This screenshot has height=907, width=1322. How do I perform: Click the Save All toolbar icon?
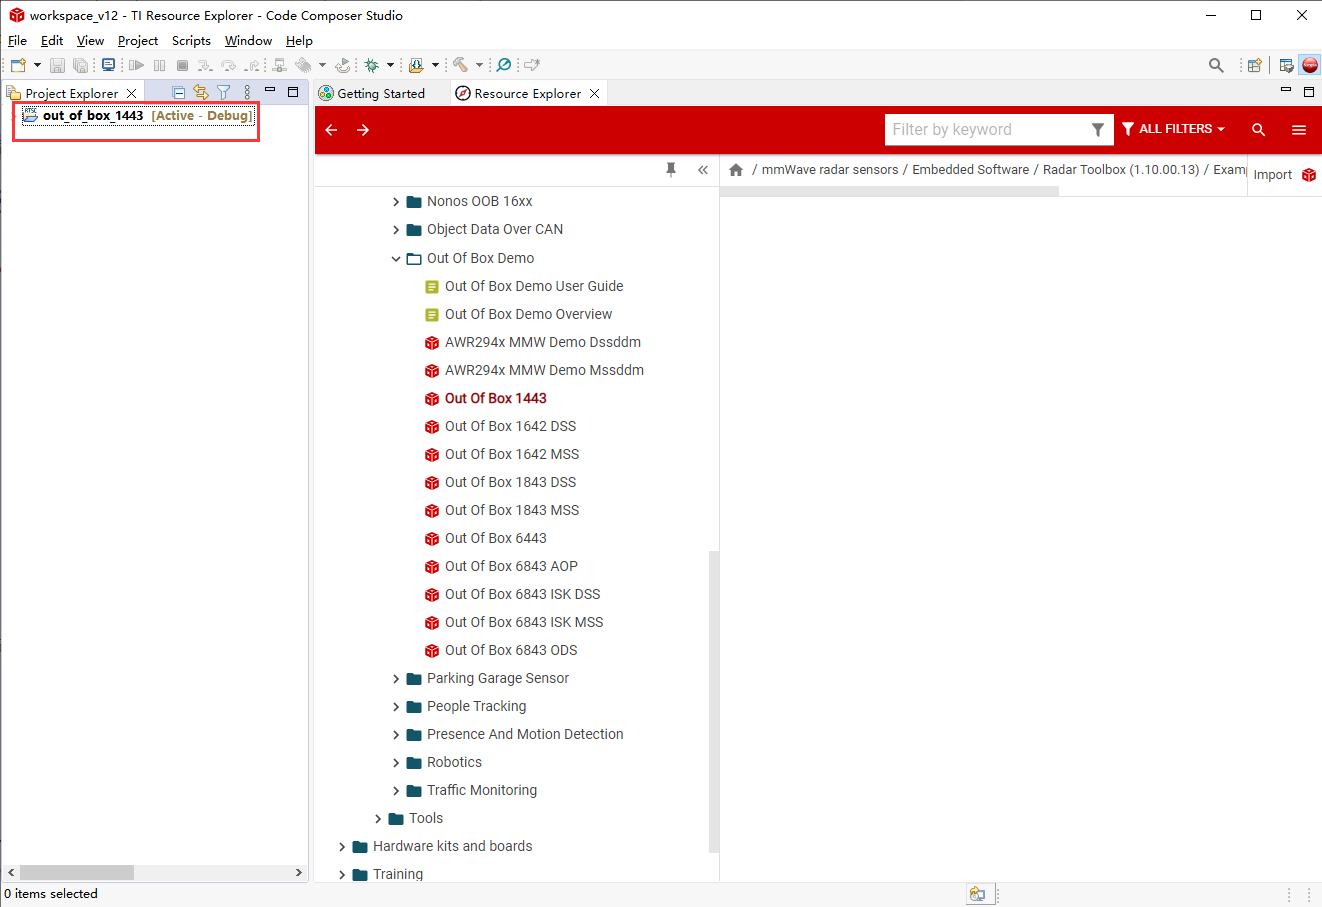[x=80, y=65]
